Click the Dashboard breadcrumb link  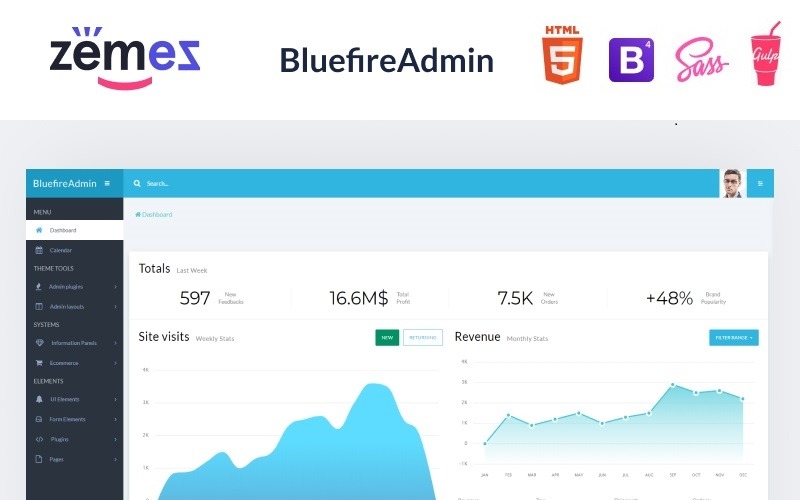(x=155, y=215)
